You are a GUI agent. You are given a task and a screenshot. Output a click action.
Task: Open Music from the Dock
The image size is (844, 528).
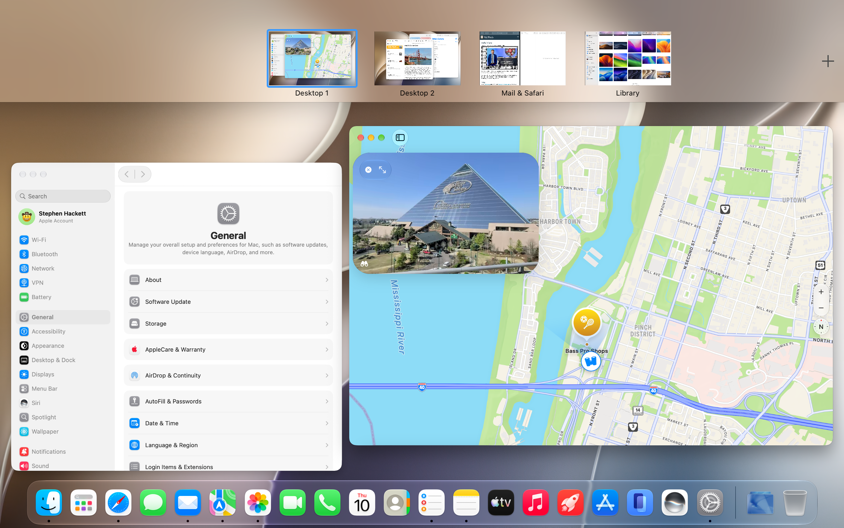[536, 503]
